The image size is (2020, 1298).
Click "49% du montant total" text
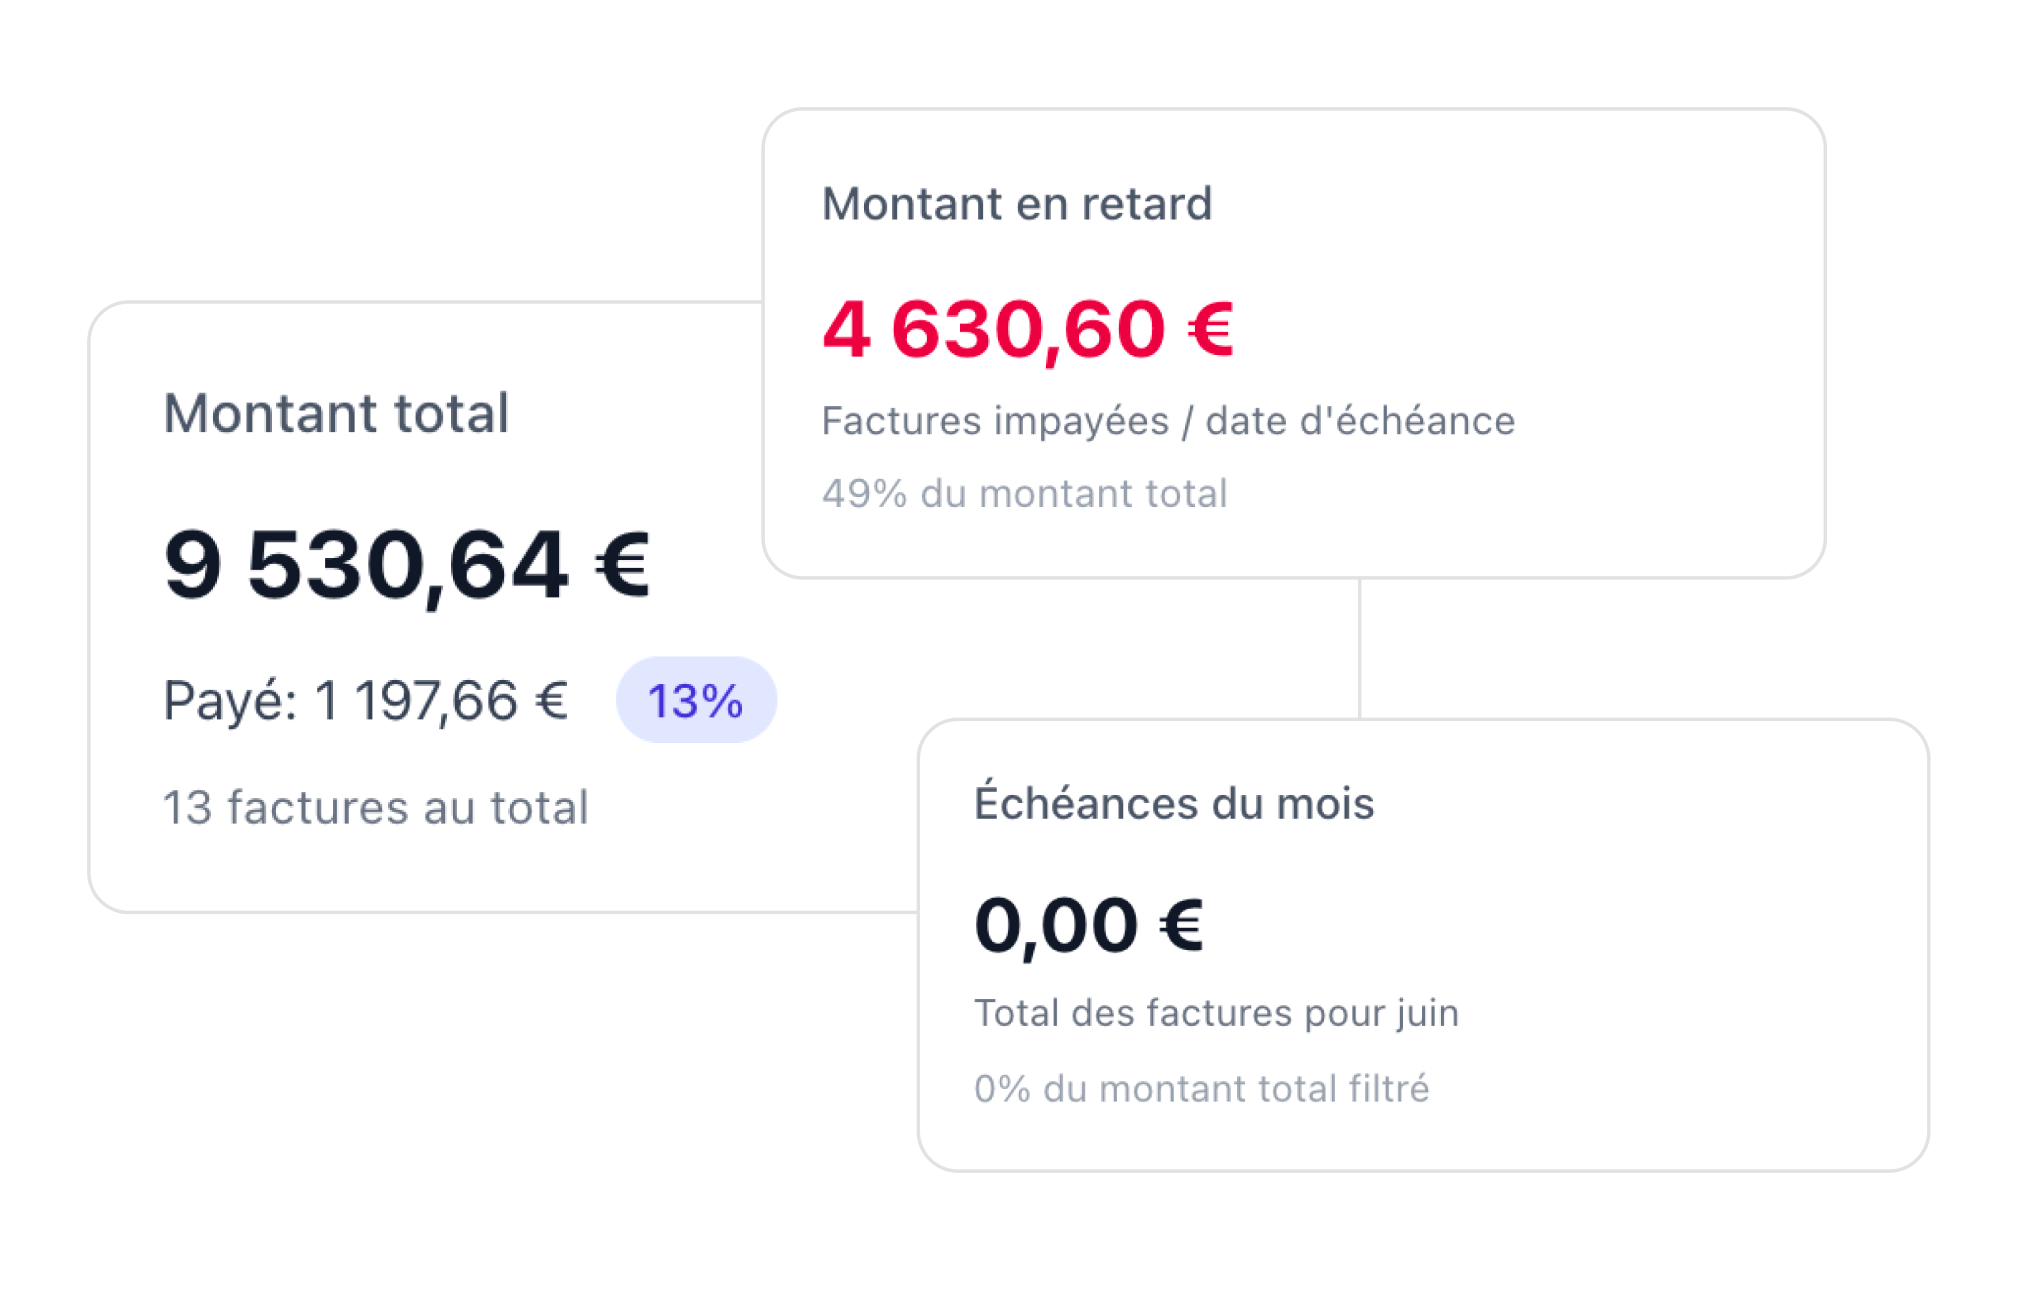pos(1024,494)
